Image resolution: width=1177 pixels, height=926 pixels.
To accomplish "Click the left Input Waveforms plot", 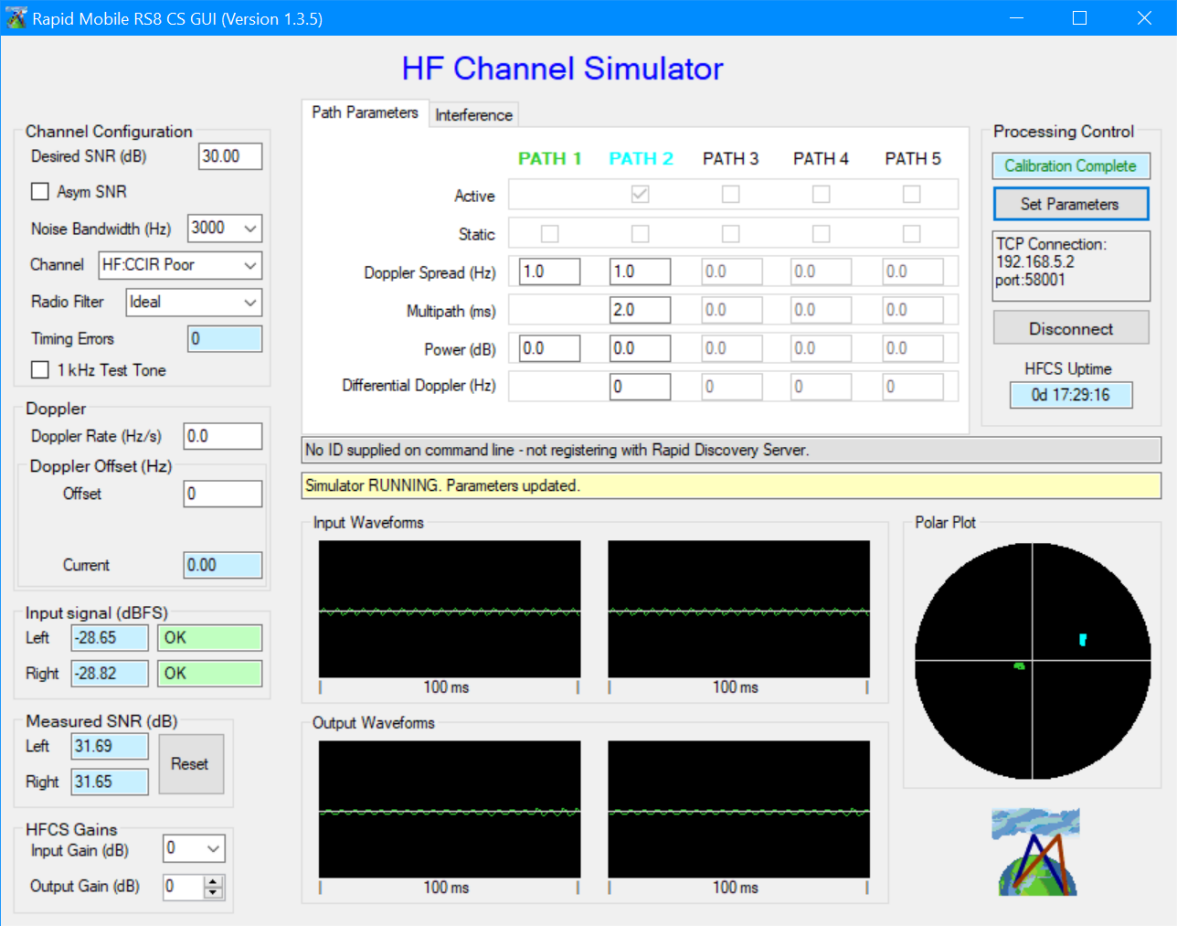I will (x=450, y=609).
